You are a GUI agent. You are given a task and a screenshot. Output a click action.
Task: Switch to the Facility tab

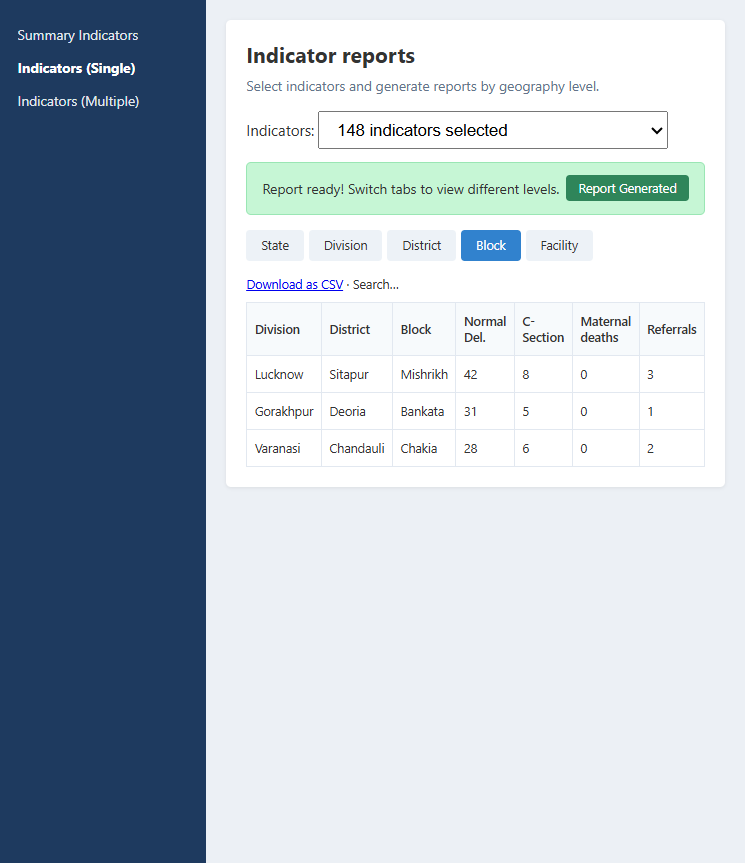(x=559, y=245)
